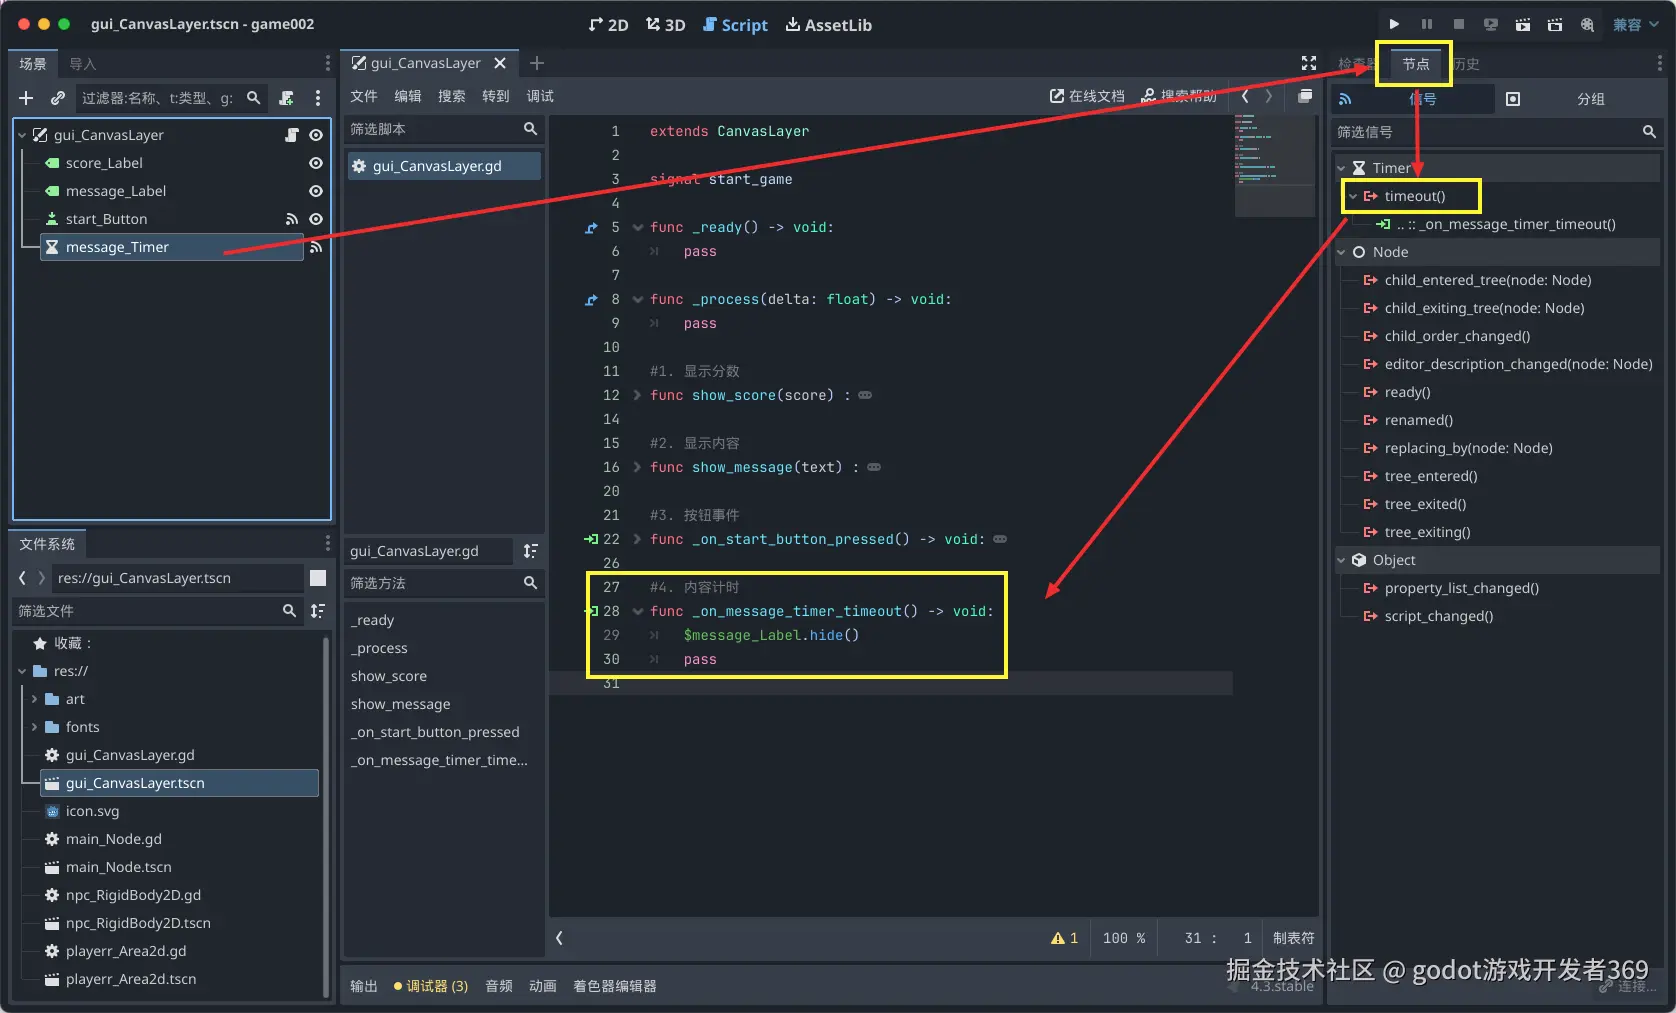Click the warning count indicator

click(x=1064, y=938)
